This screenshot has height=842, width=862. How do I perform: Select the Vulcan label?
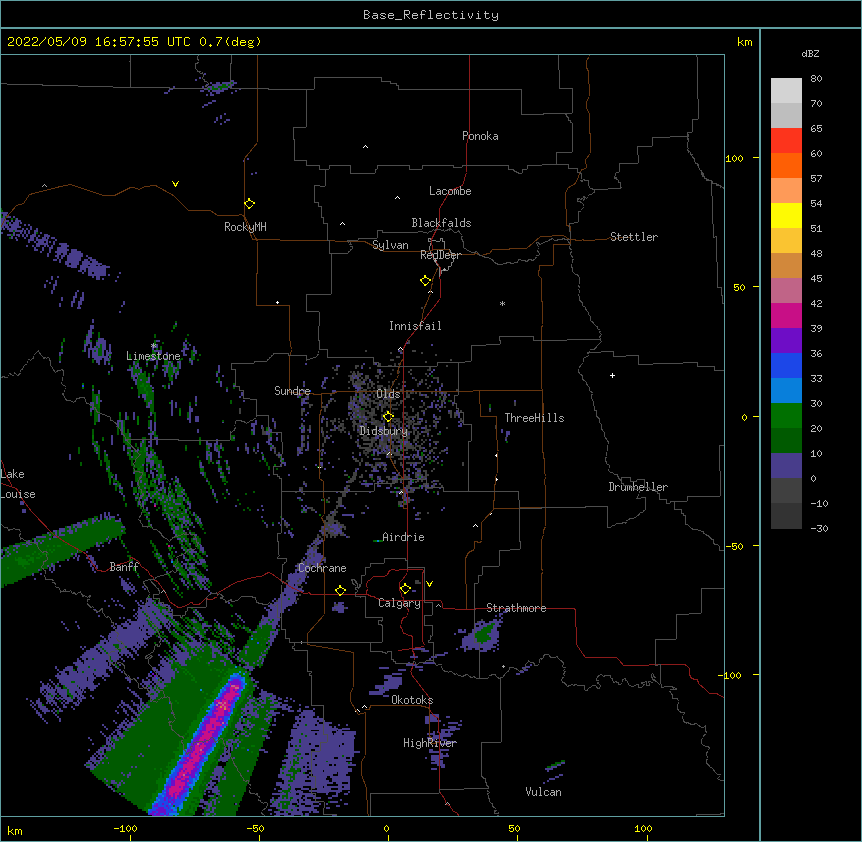543,792
